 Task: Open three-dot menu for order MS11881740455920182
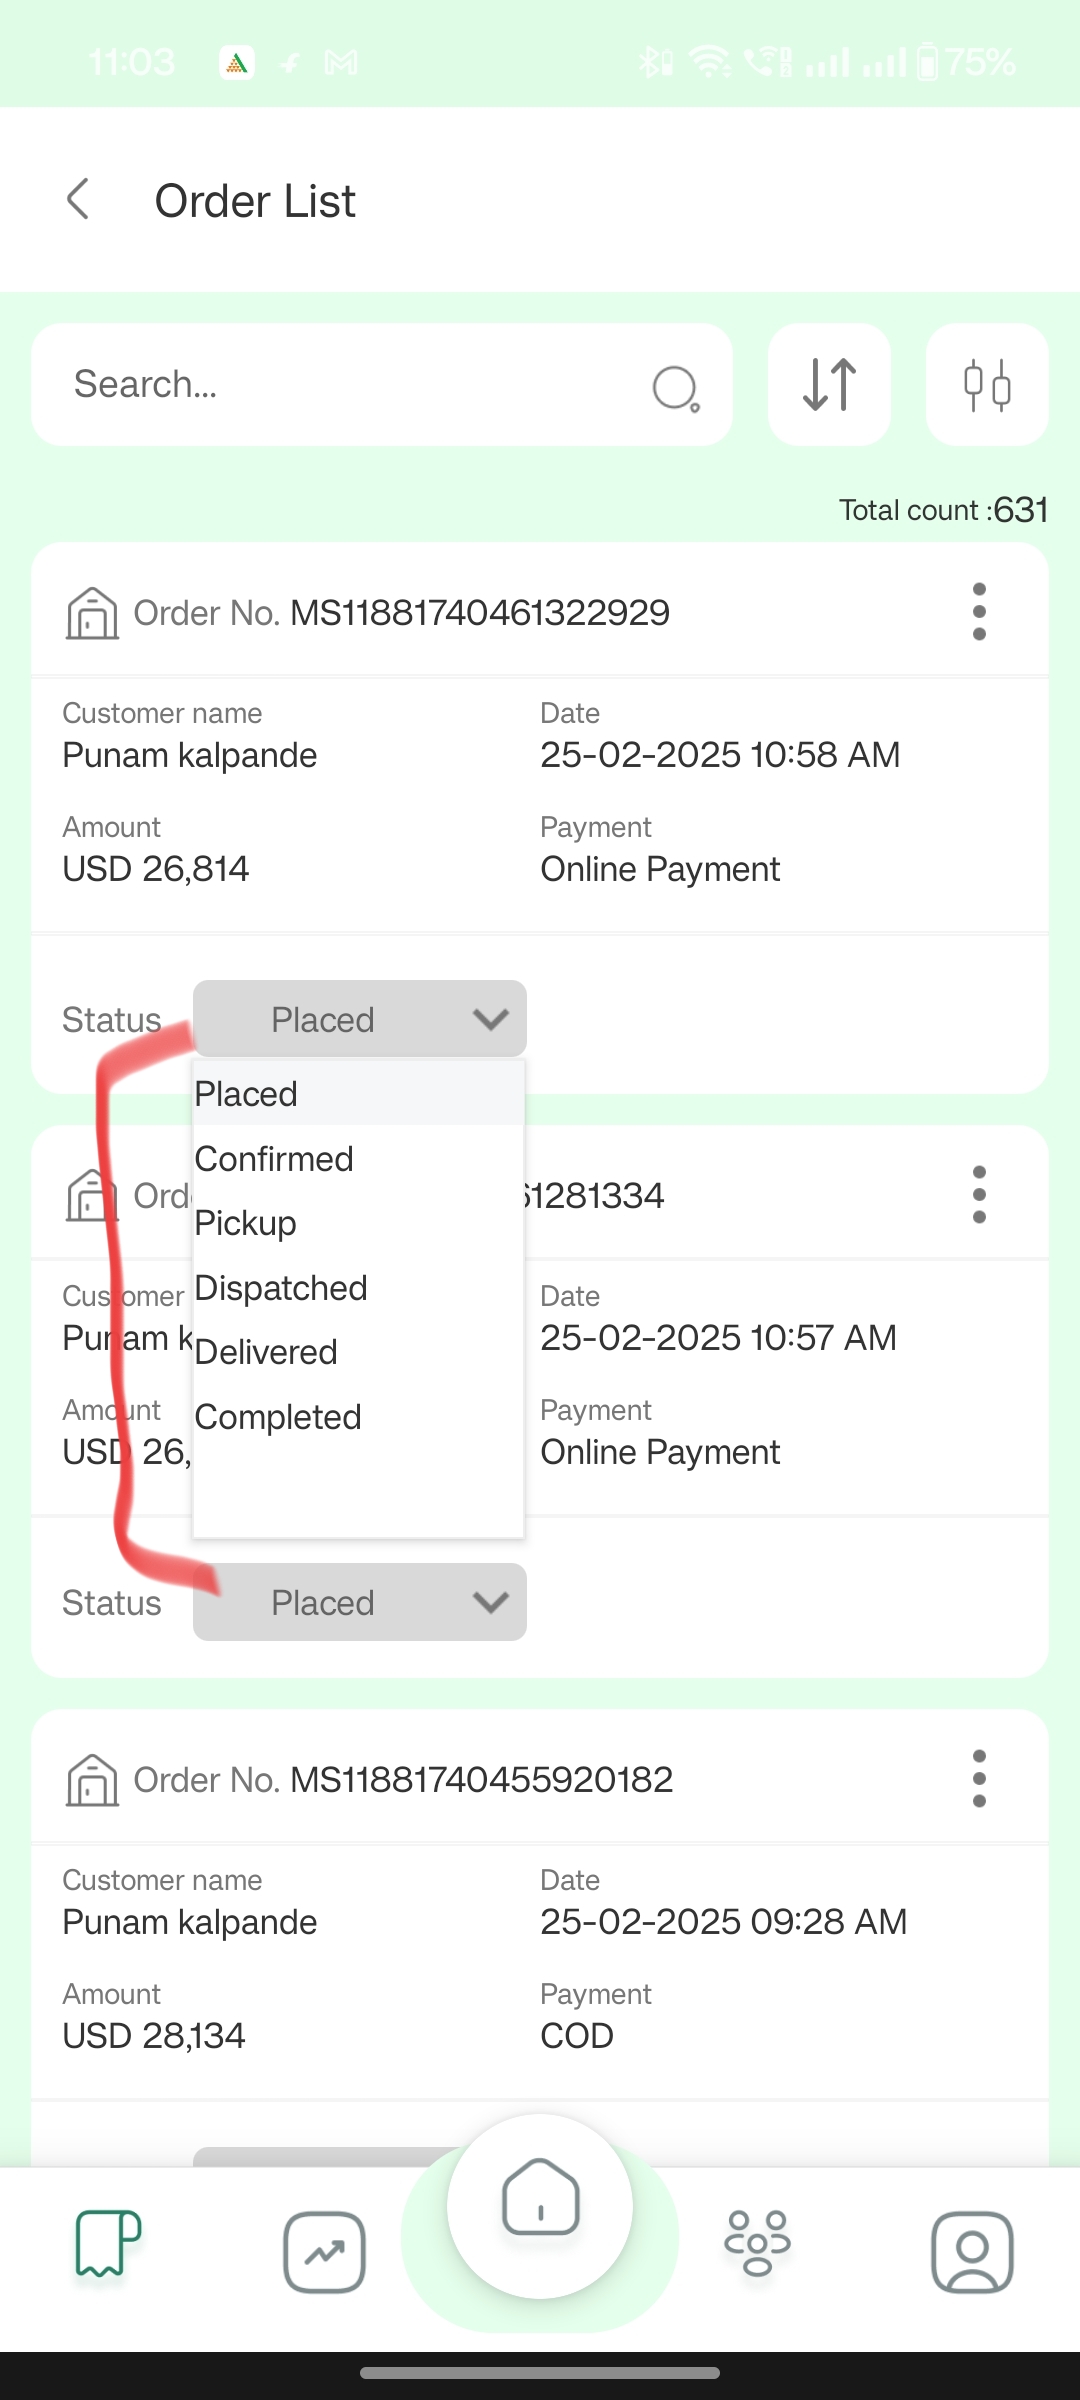[x=979, y=1779]
